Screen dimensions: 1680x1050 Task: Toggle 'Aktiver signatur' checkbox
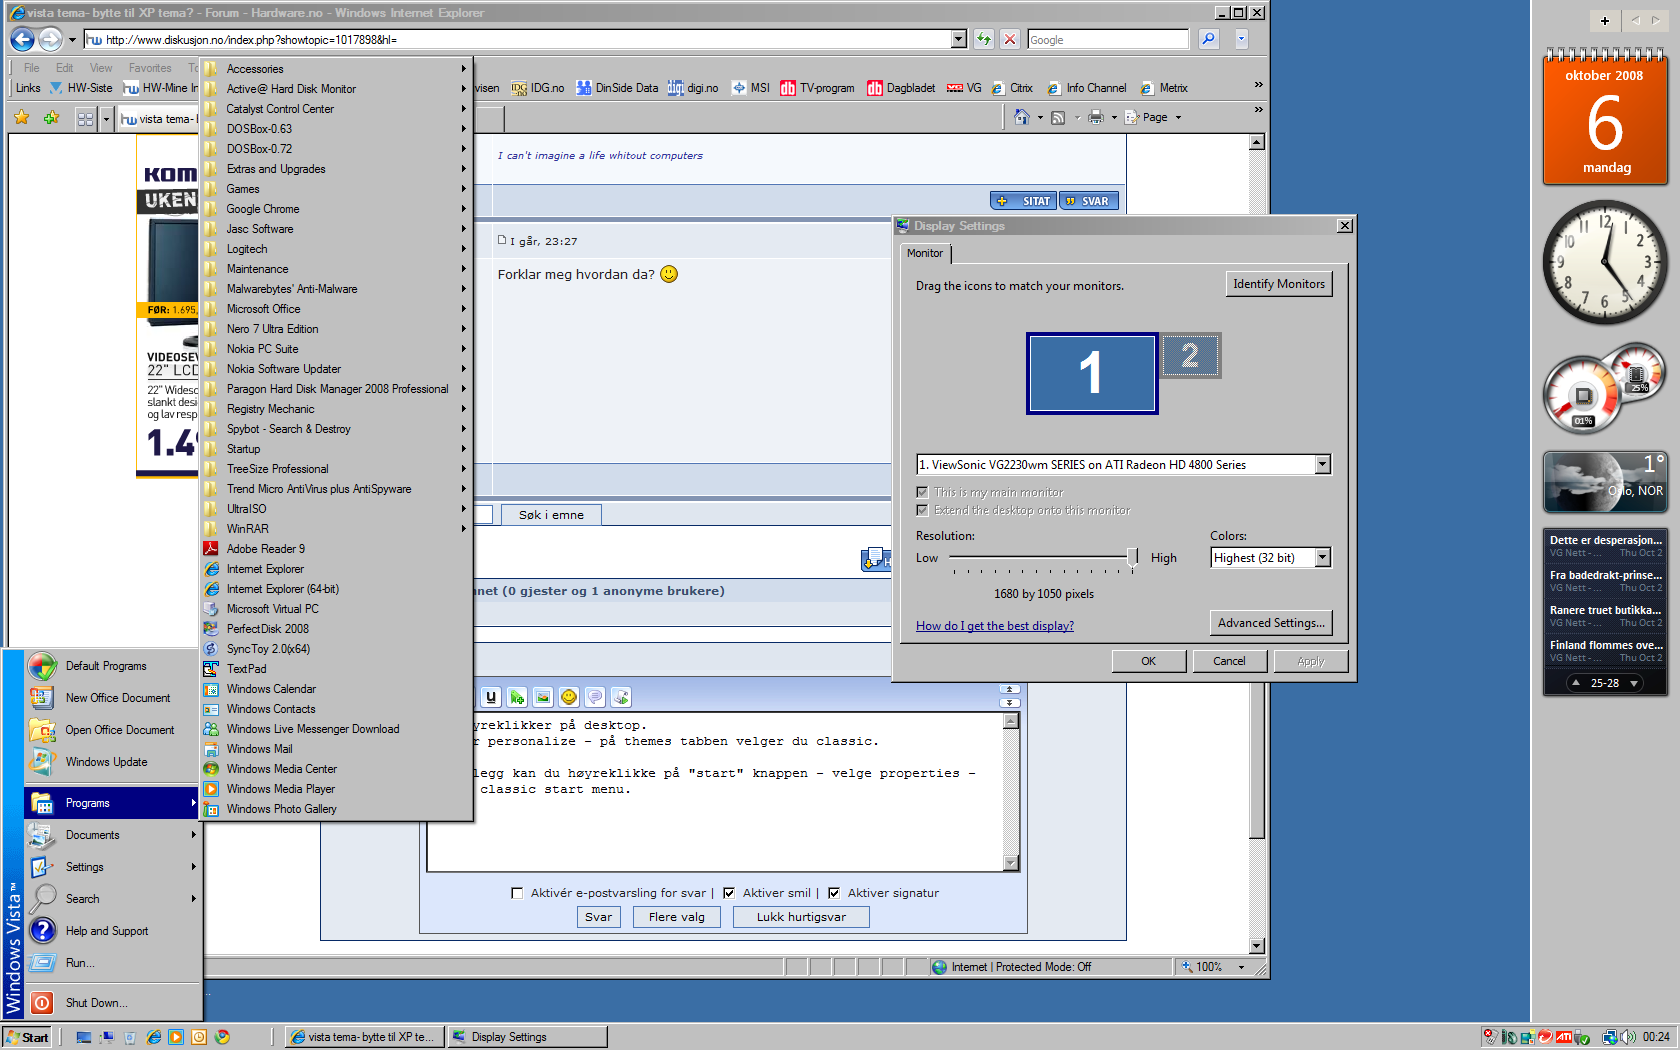(x=834, y=893)
